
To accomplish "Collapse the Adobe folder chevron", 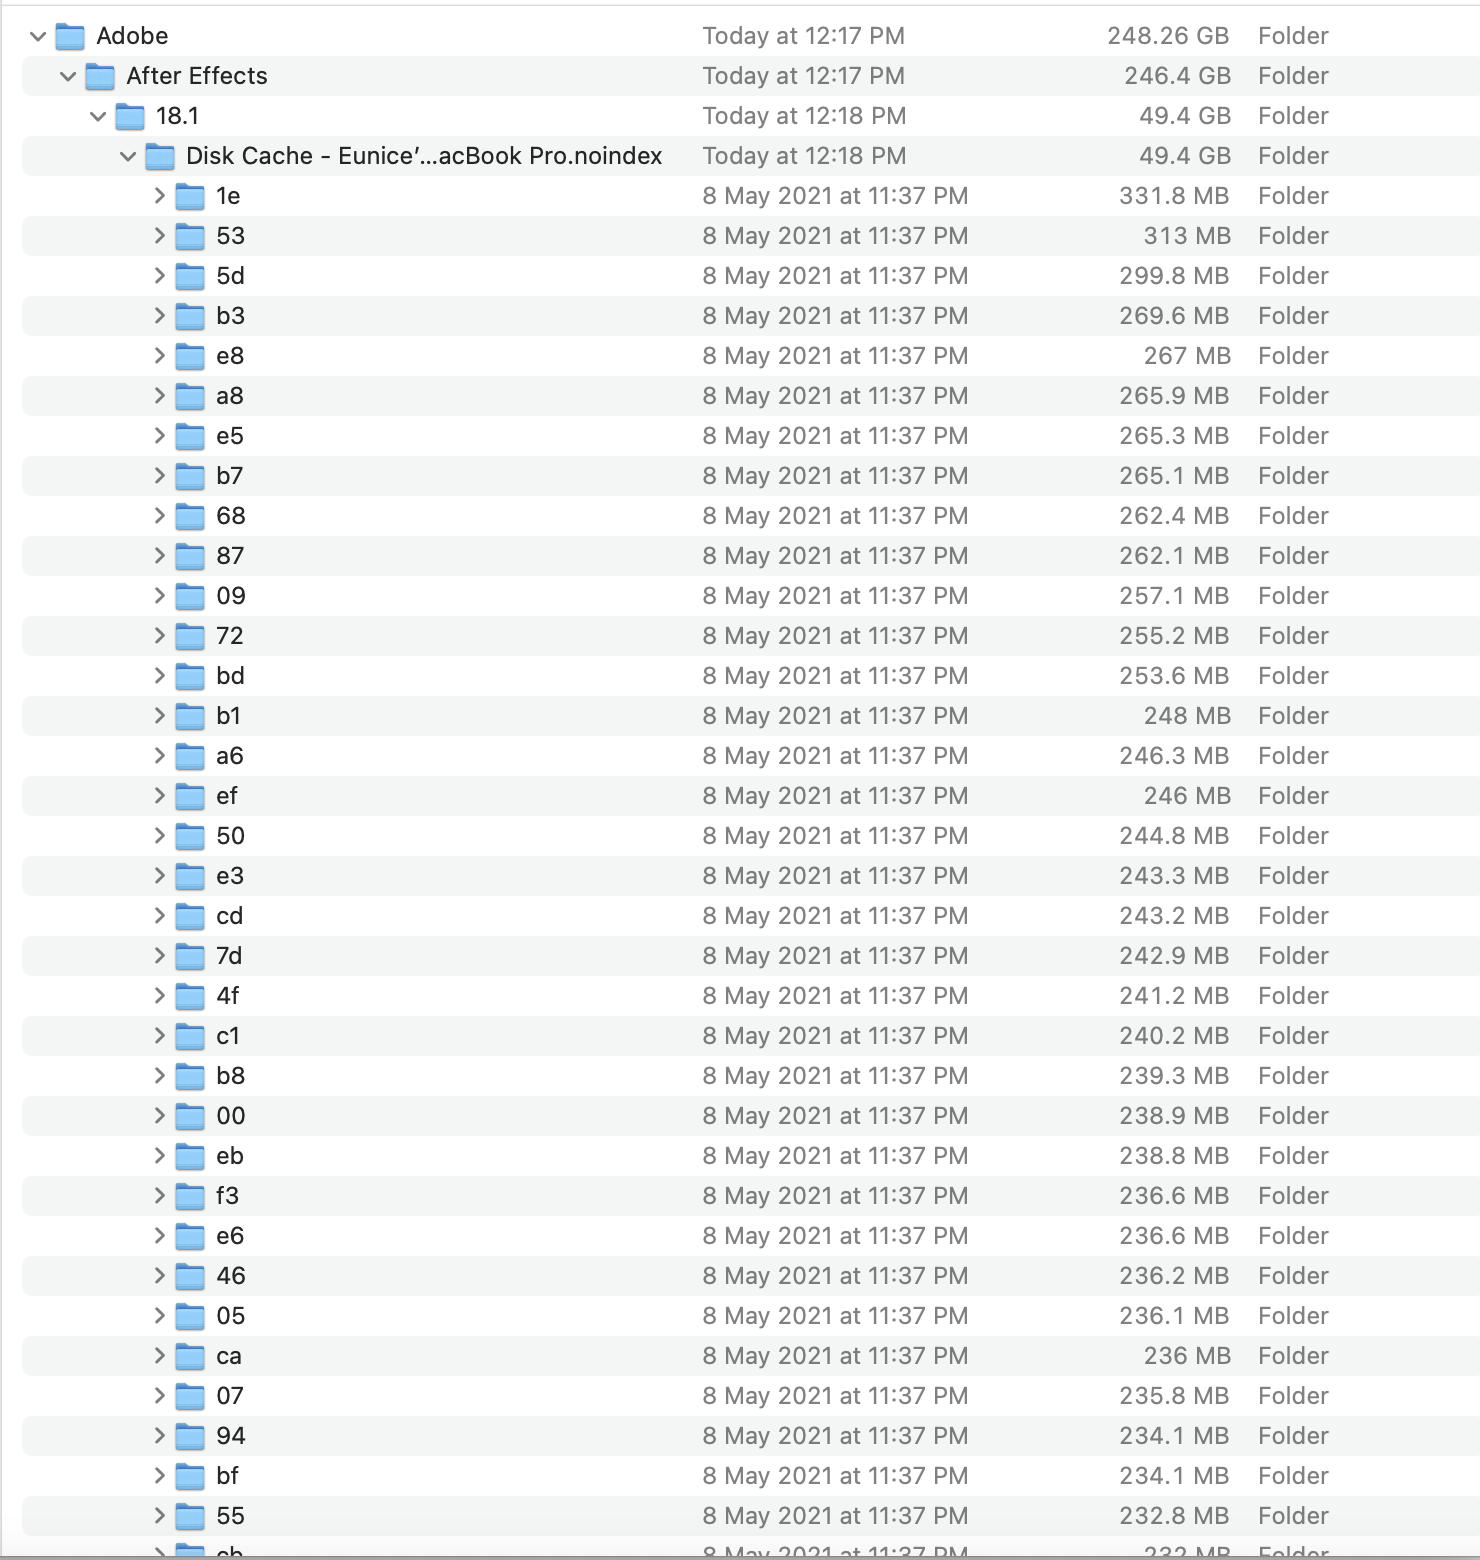I will 38,37.
